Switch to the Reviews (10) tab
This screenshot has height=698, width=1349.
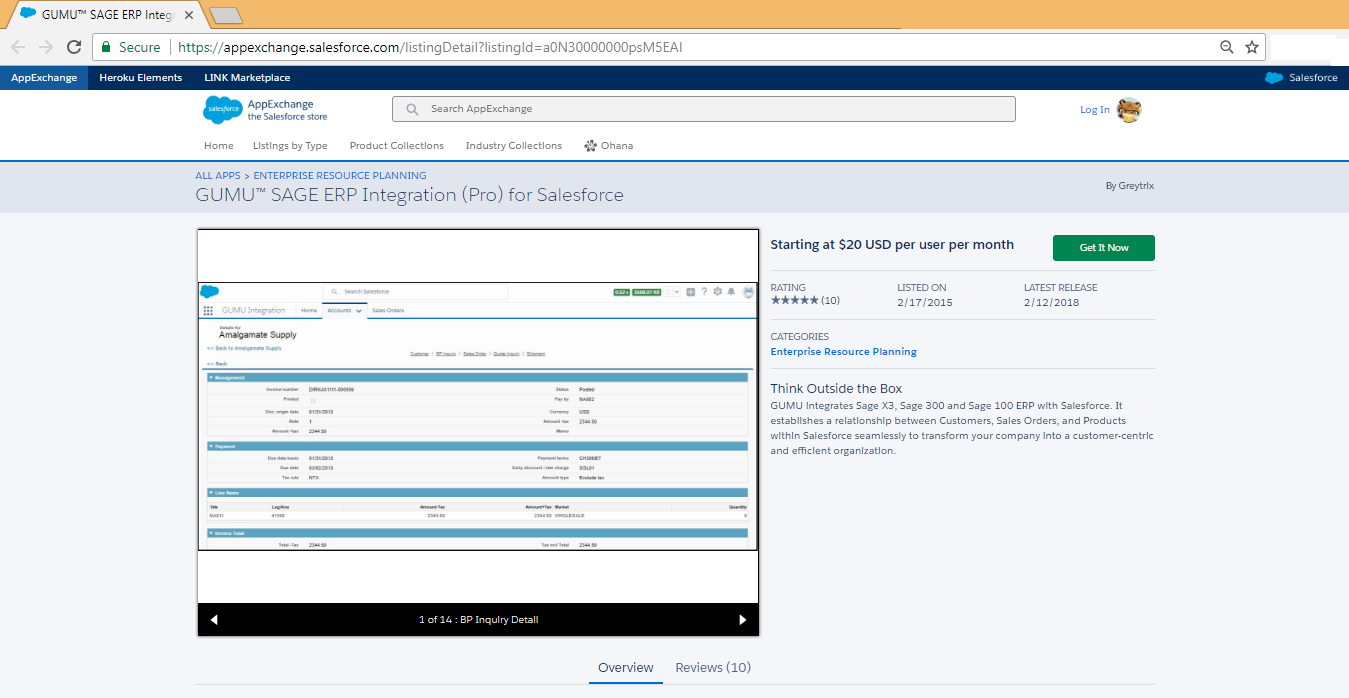coord(713,668)
